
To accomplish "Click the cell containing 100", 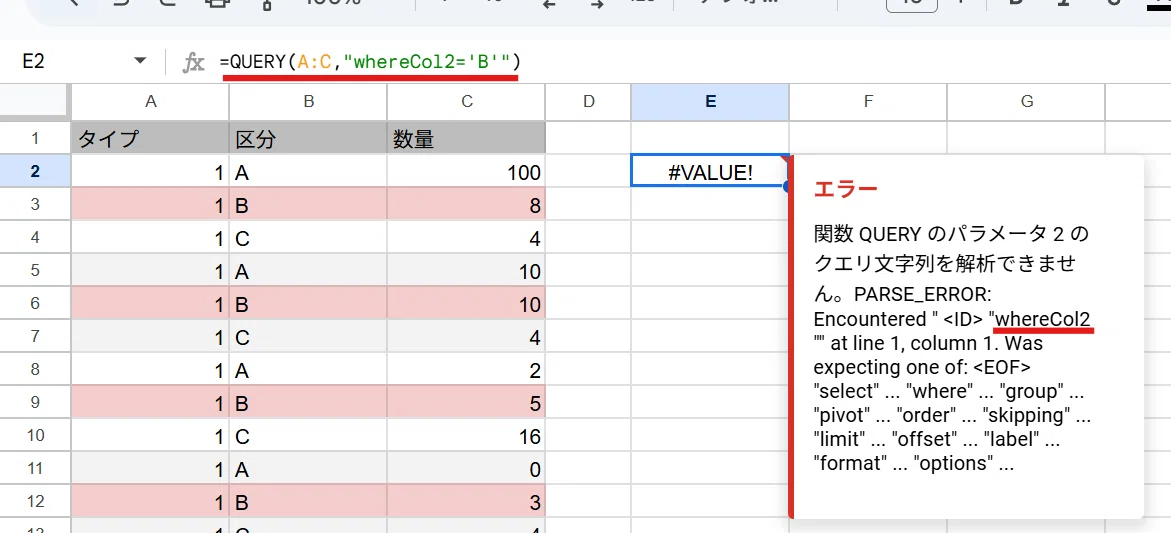I will [467, 172].
